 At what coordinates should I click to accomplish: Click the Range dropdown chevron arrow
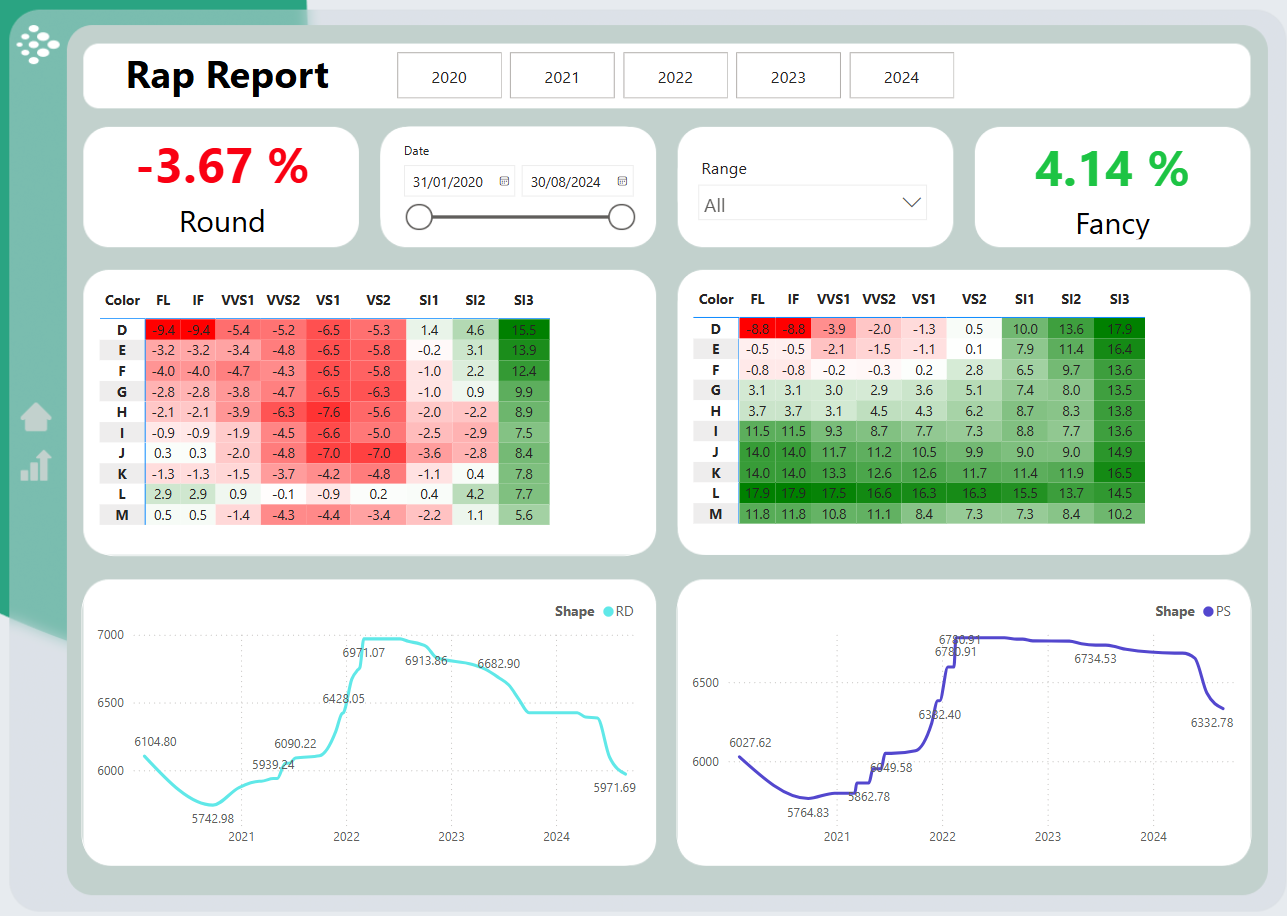coord(911,203)
